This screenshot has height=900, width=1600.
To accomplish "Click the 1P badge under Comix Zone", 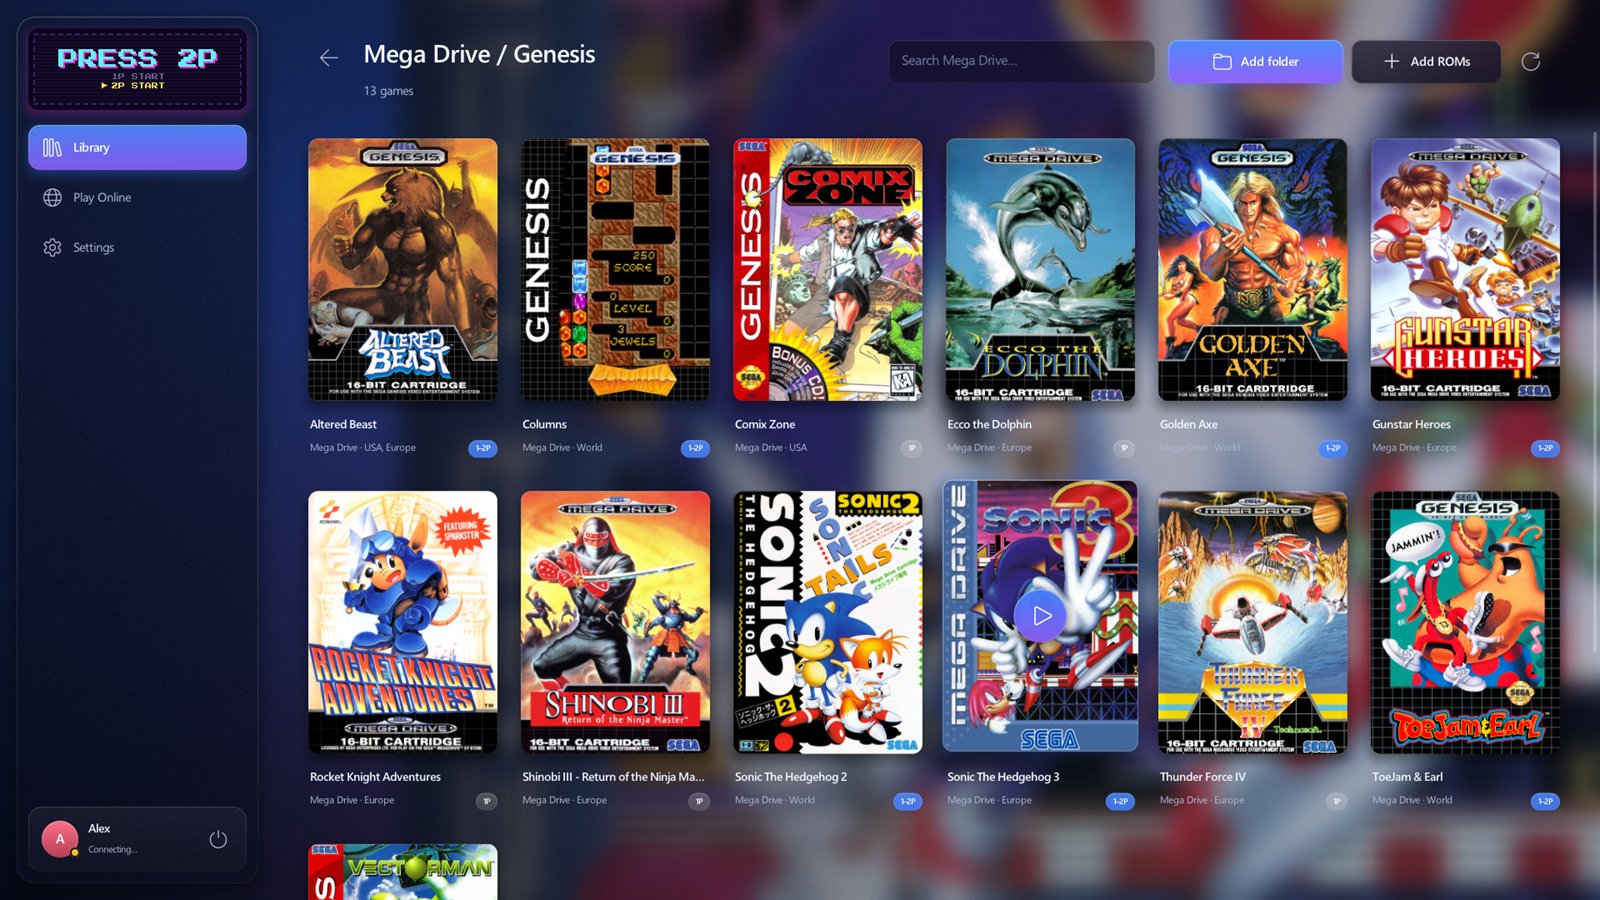I will pos(911,448).
